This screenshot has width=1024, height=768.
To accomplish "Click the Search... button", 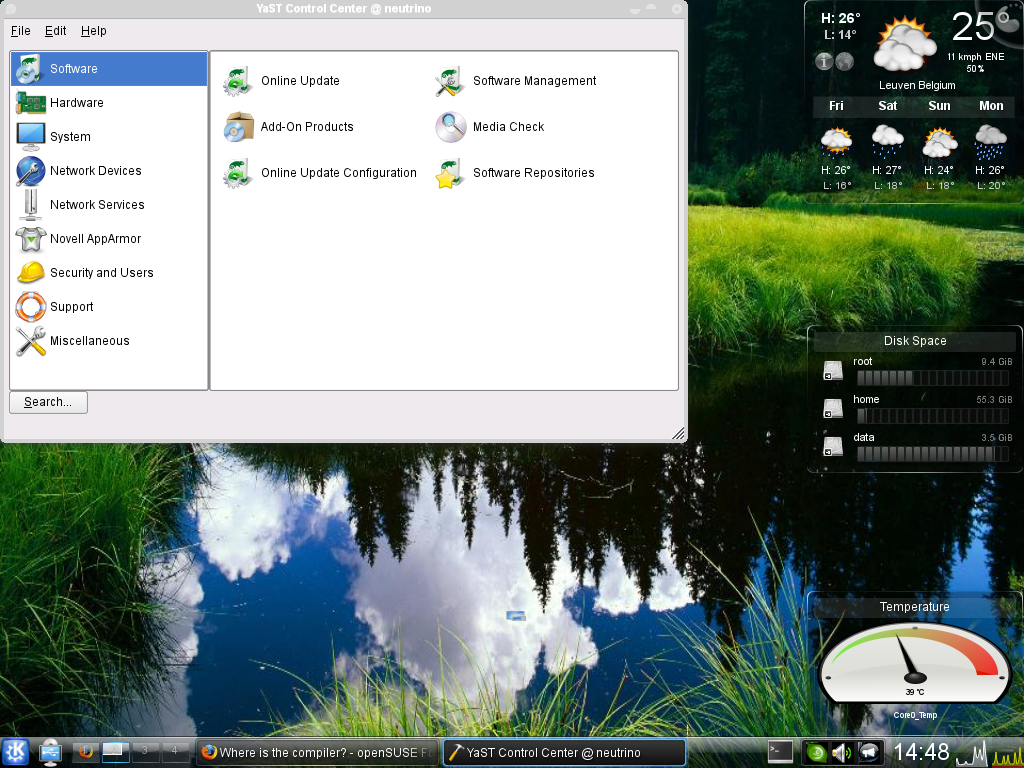I will [48, 402].
